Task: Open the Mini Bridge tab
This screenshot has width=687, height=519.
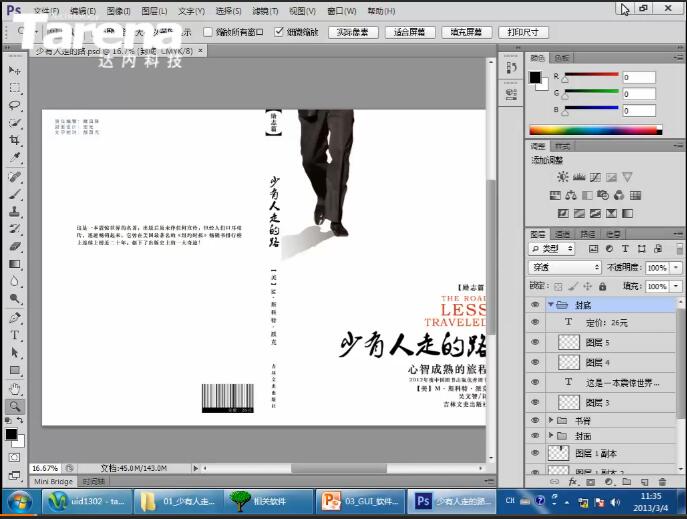Action: [x=53, y=481]
